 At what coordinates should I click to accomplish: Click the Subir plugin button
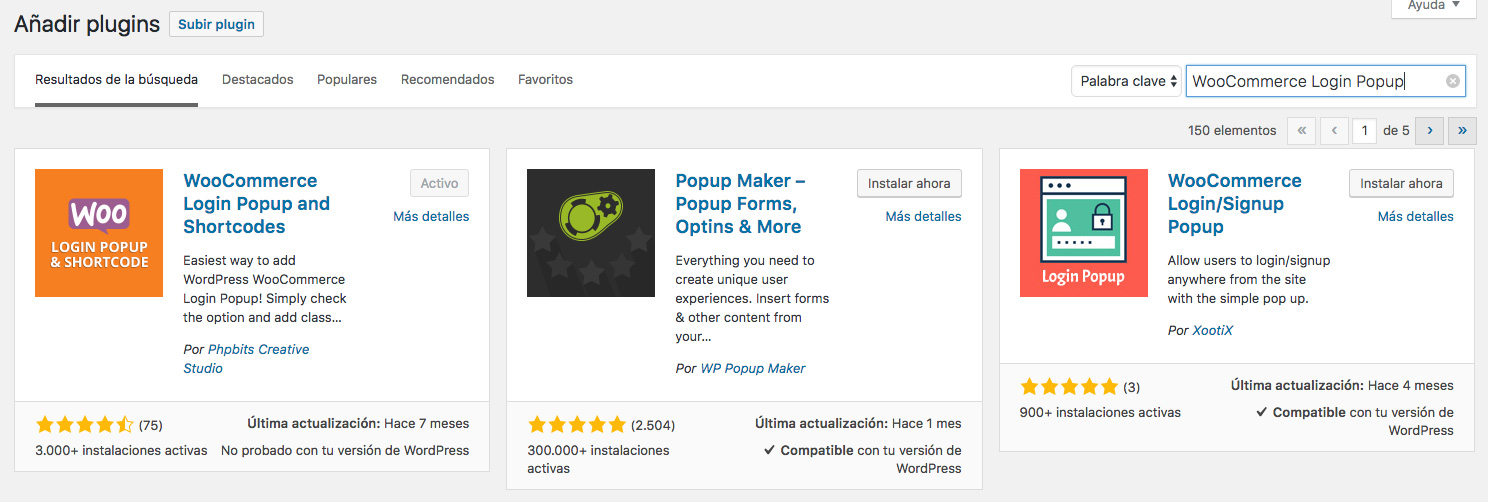[216, 24]
